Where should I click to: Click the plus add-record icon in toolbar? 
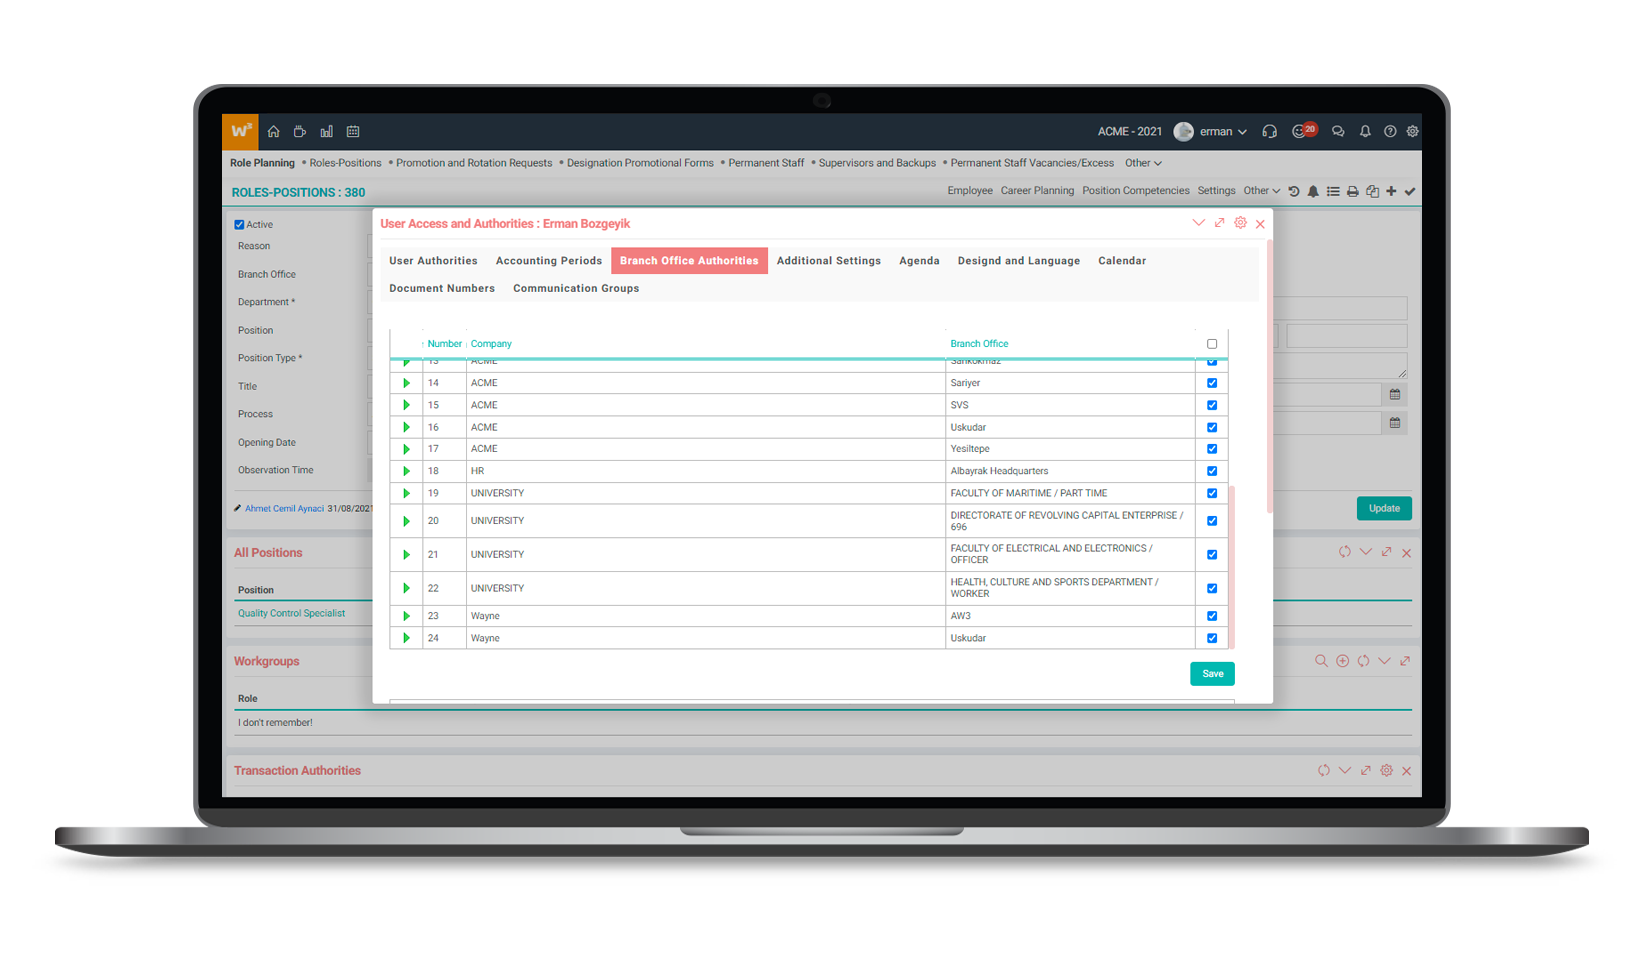coord(1391,191)
